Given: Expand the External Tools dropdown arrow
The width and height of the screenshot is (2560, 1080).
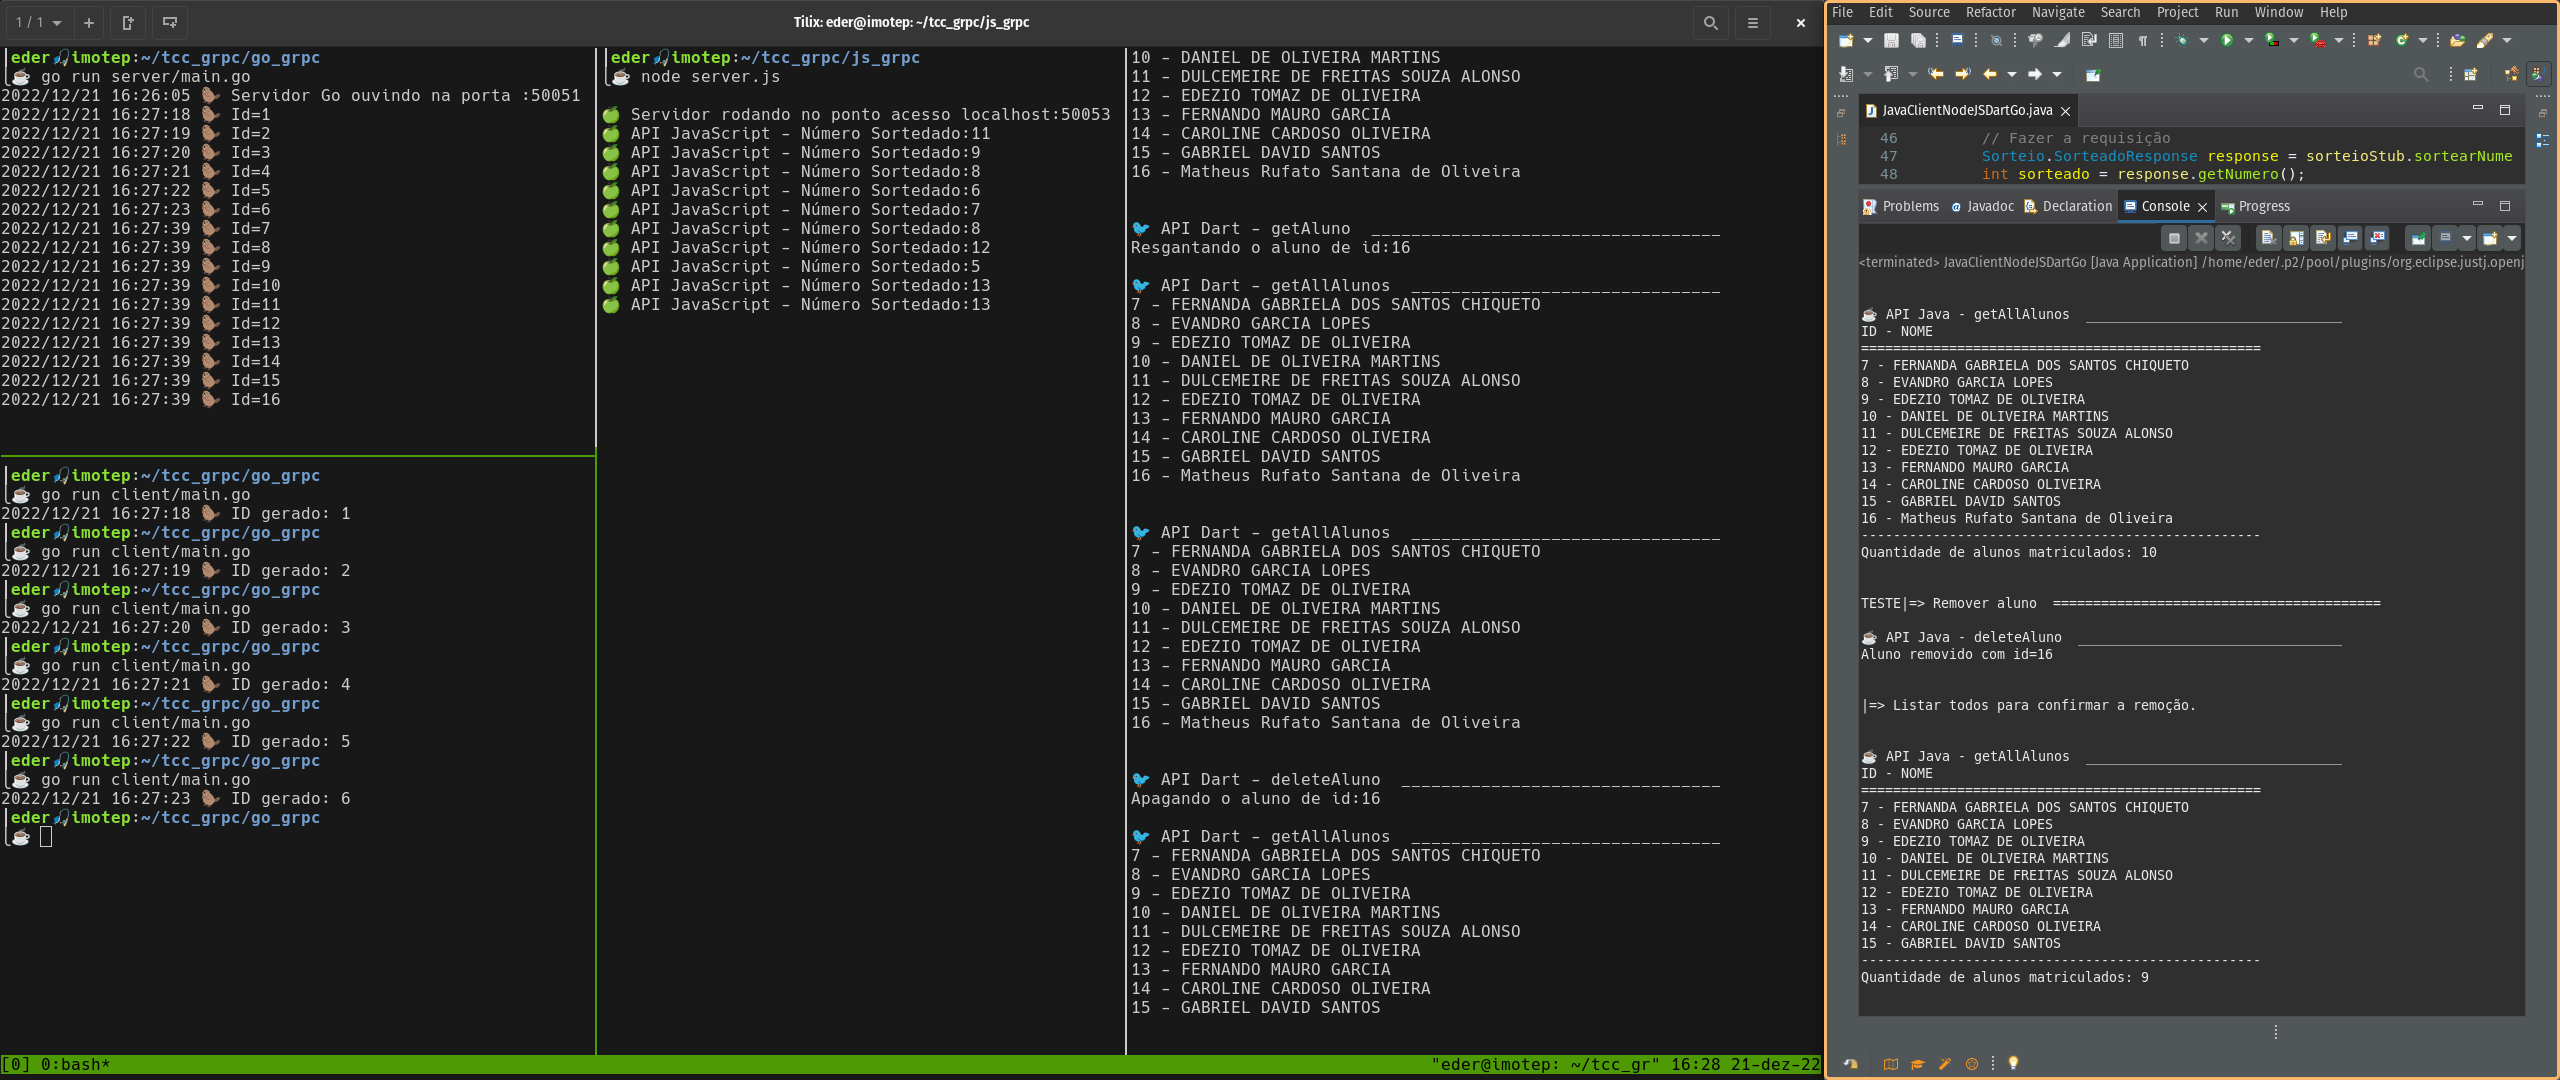Looking at the screenshot, I should [2339, 41].
